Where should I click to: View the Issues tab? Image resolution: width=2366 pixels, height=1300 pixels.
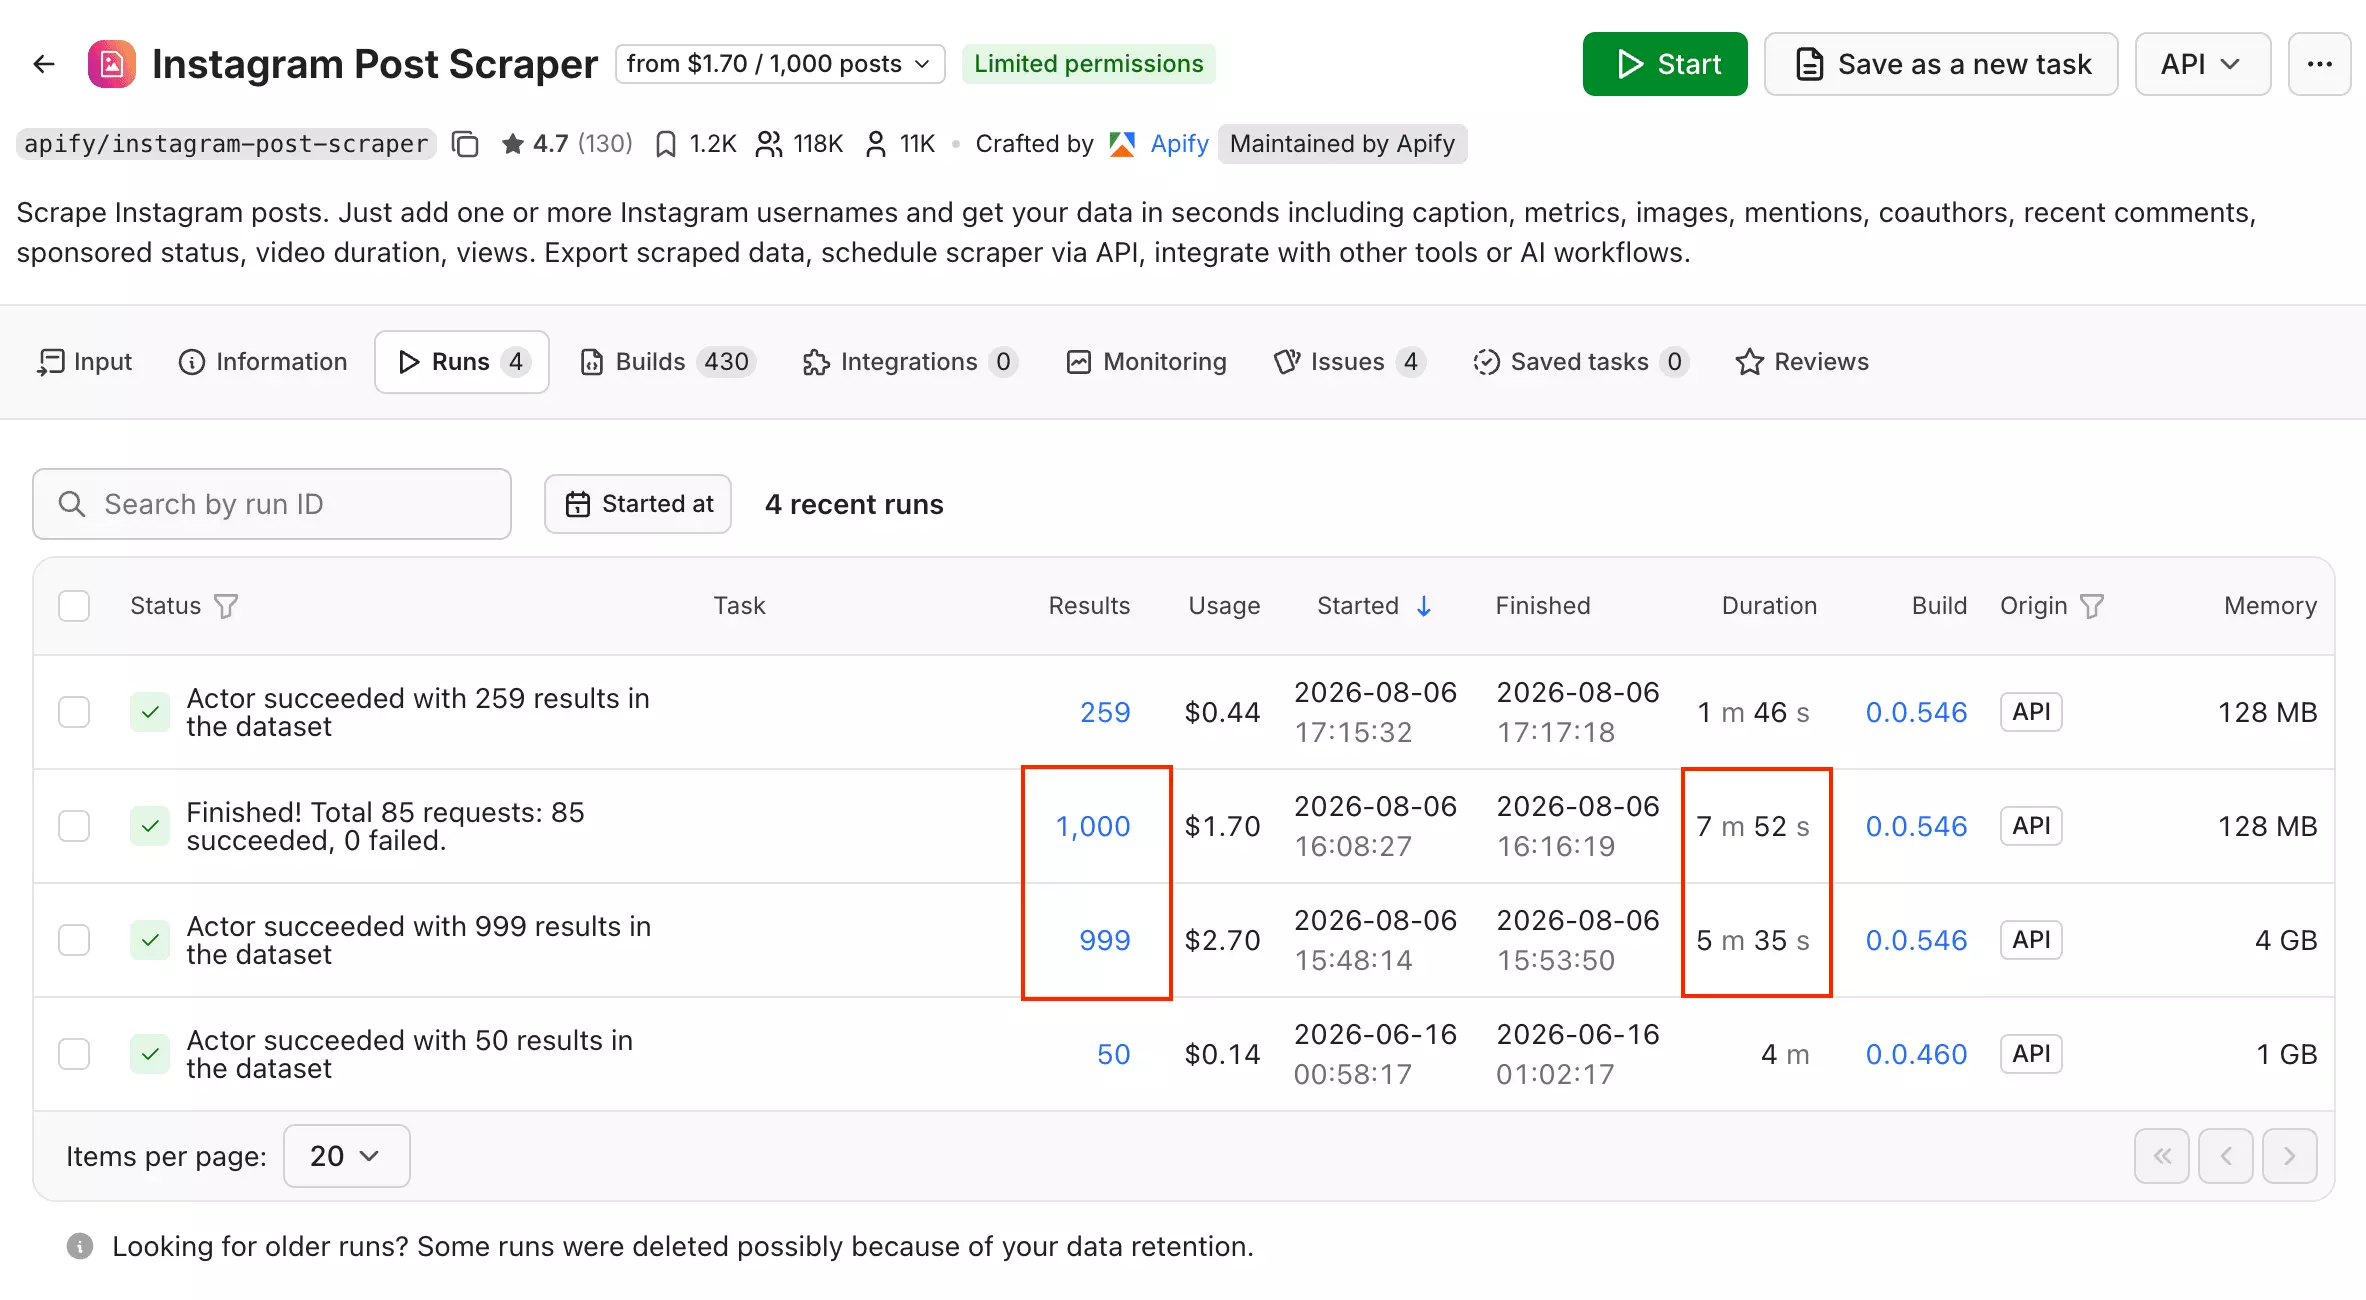[x=1349, y=362]
